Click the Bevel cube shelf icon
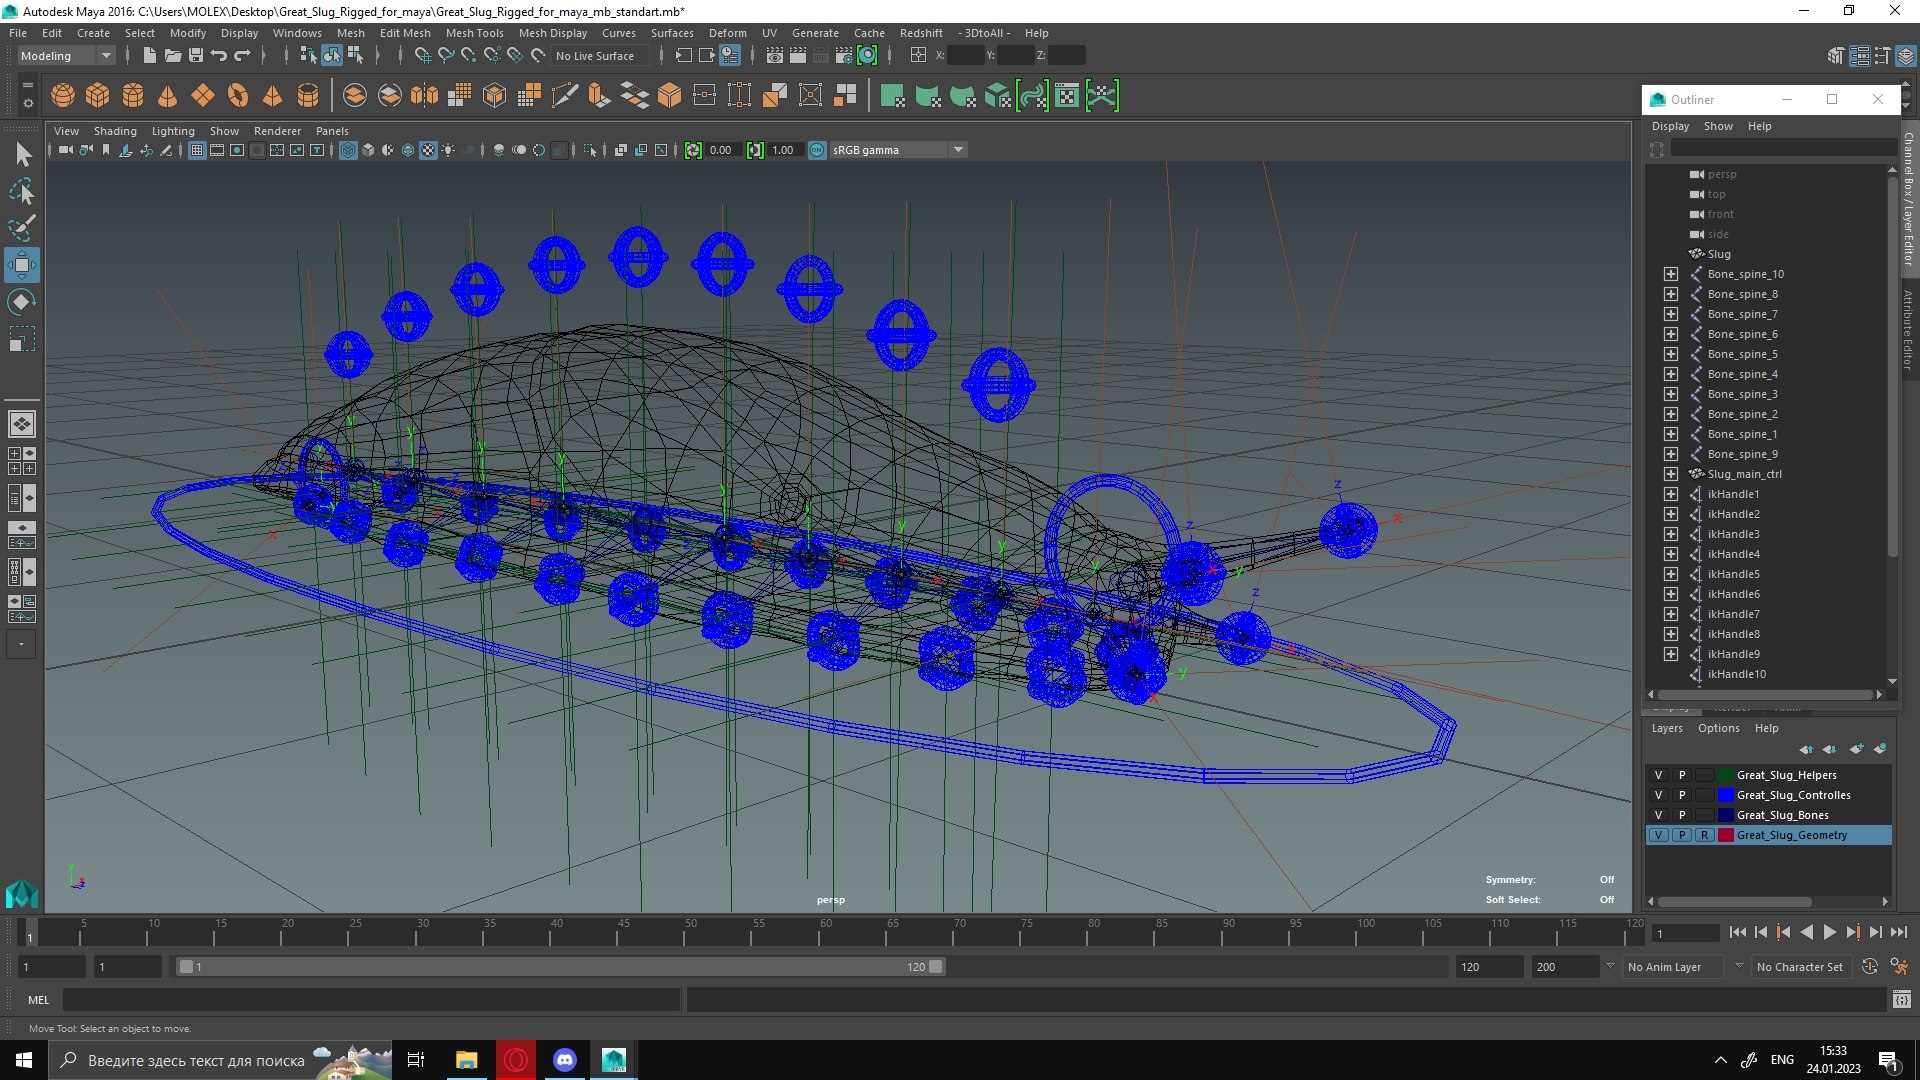Screen dimensions: 1920x1080 click(670, 95)
